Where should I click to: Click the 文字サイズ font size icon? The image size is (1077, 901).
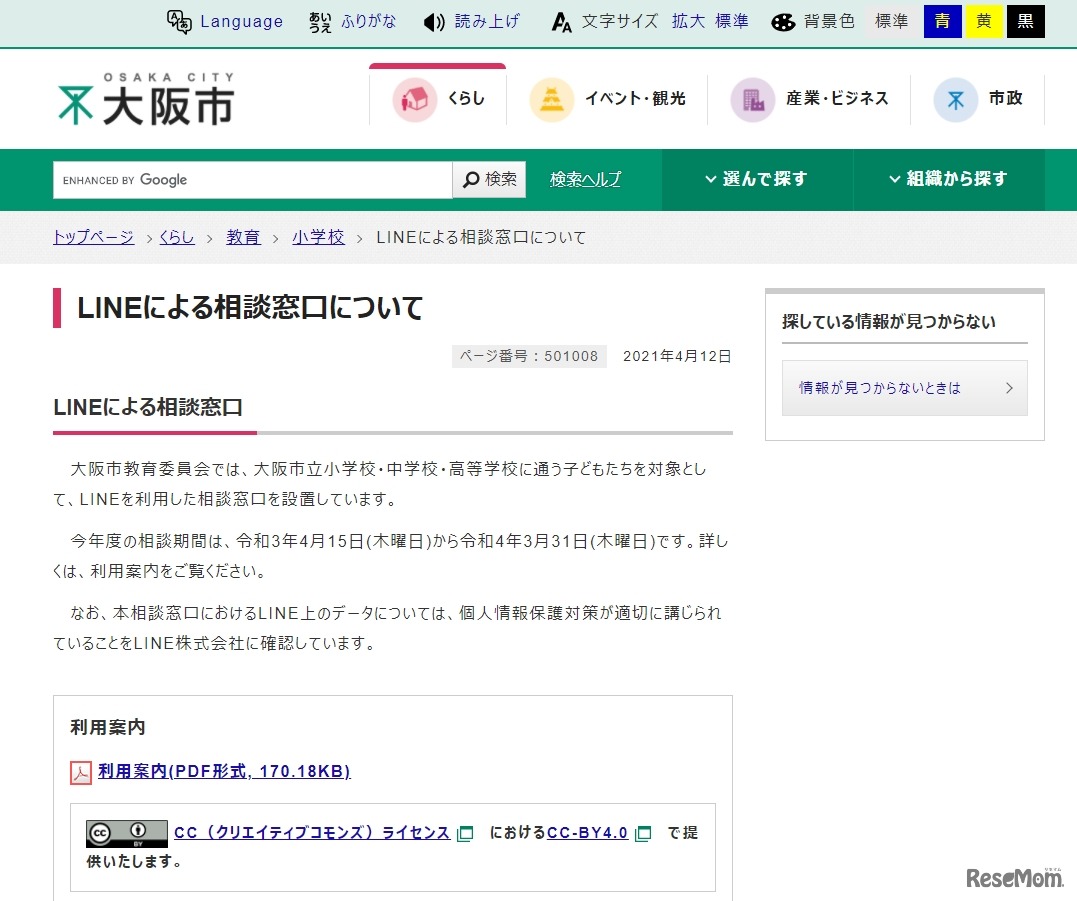coord(563,21)
